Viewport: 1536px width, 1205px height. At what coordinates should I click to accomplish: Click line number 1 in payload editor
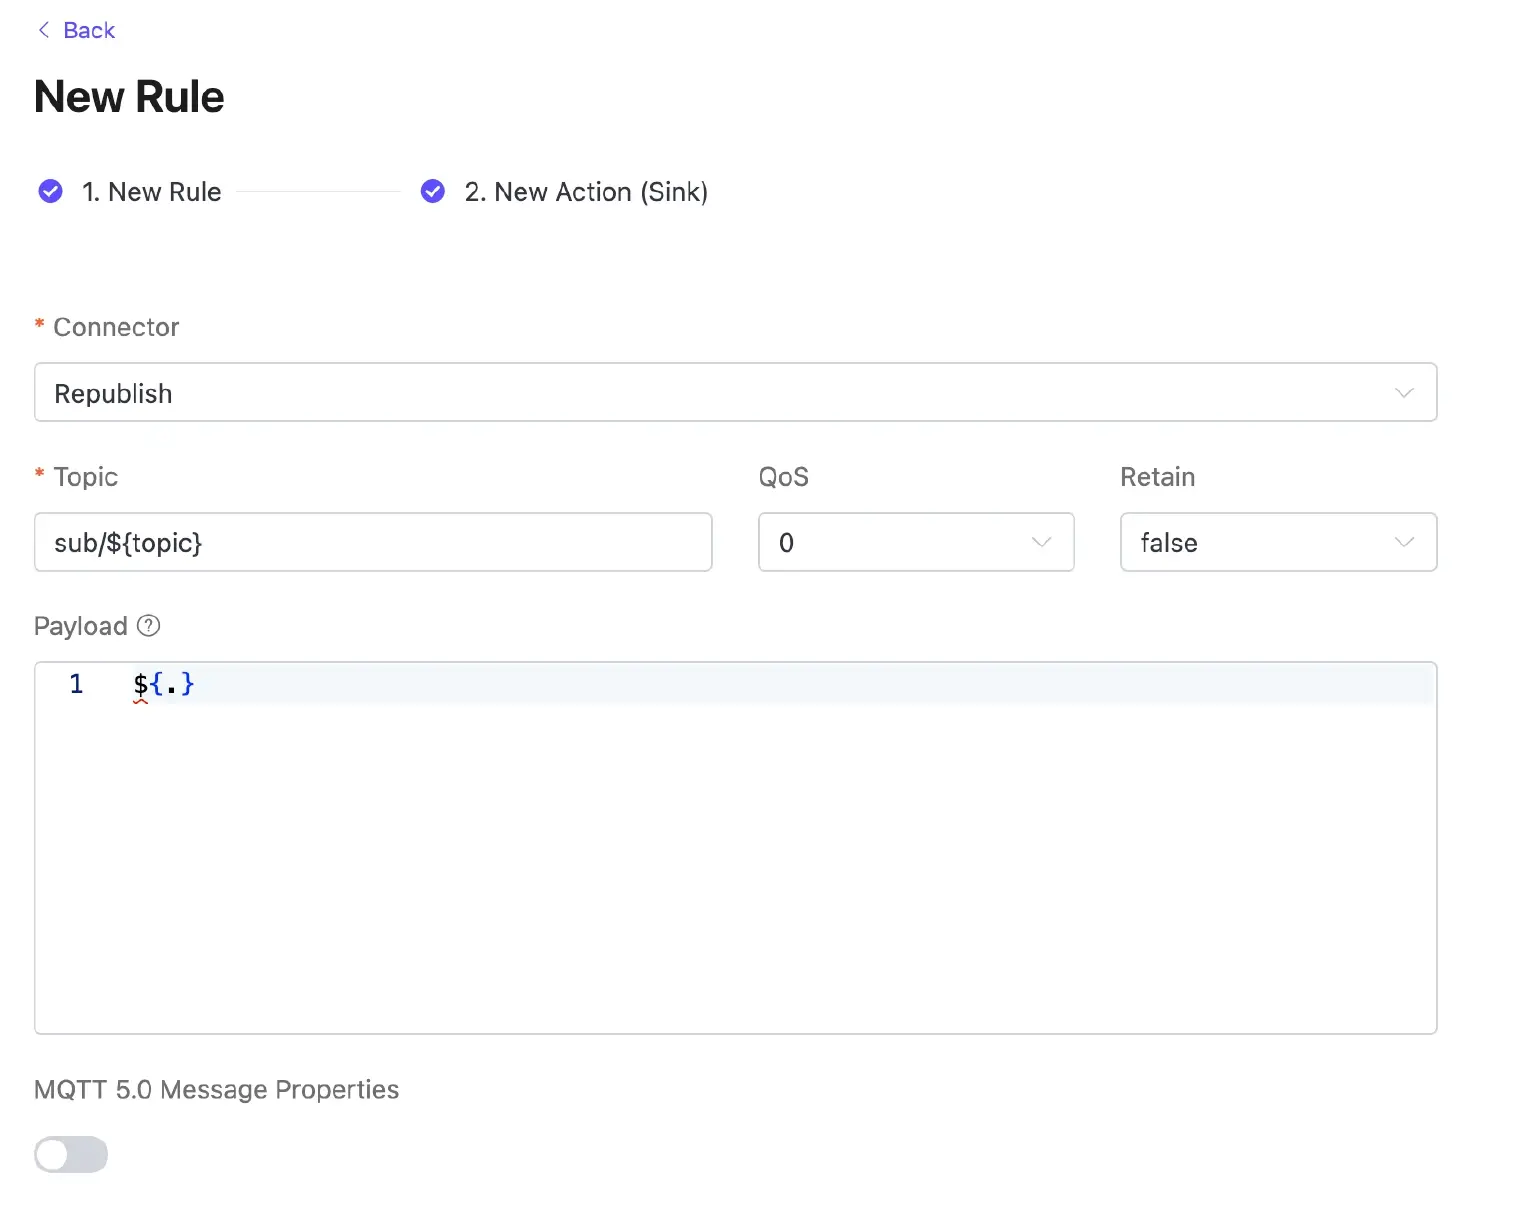(x=76, y=684)
